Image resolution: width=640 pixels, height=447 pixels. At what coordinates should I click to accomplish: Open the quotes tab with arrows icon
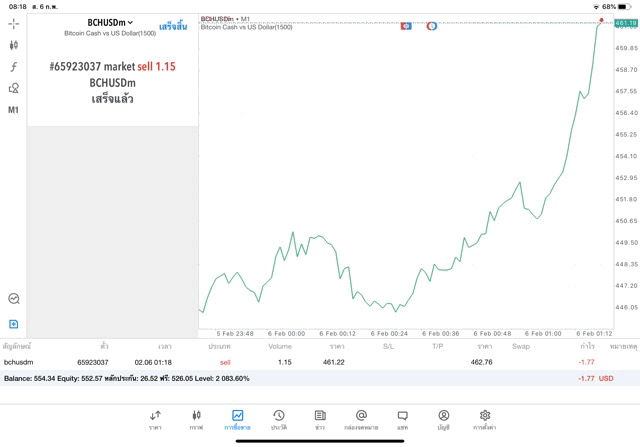[x=155, y=420]
